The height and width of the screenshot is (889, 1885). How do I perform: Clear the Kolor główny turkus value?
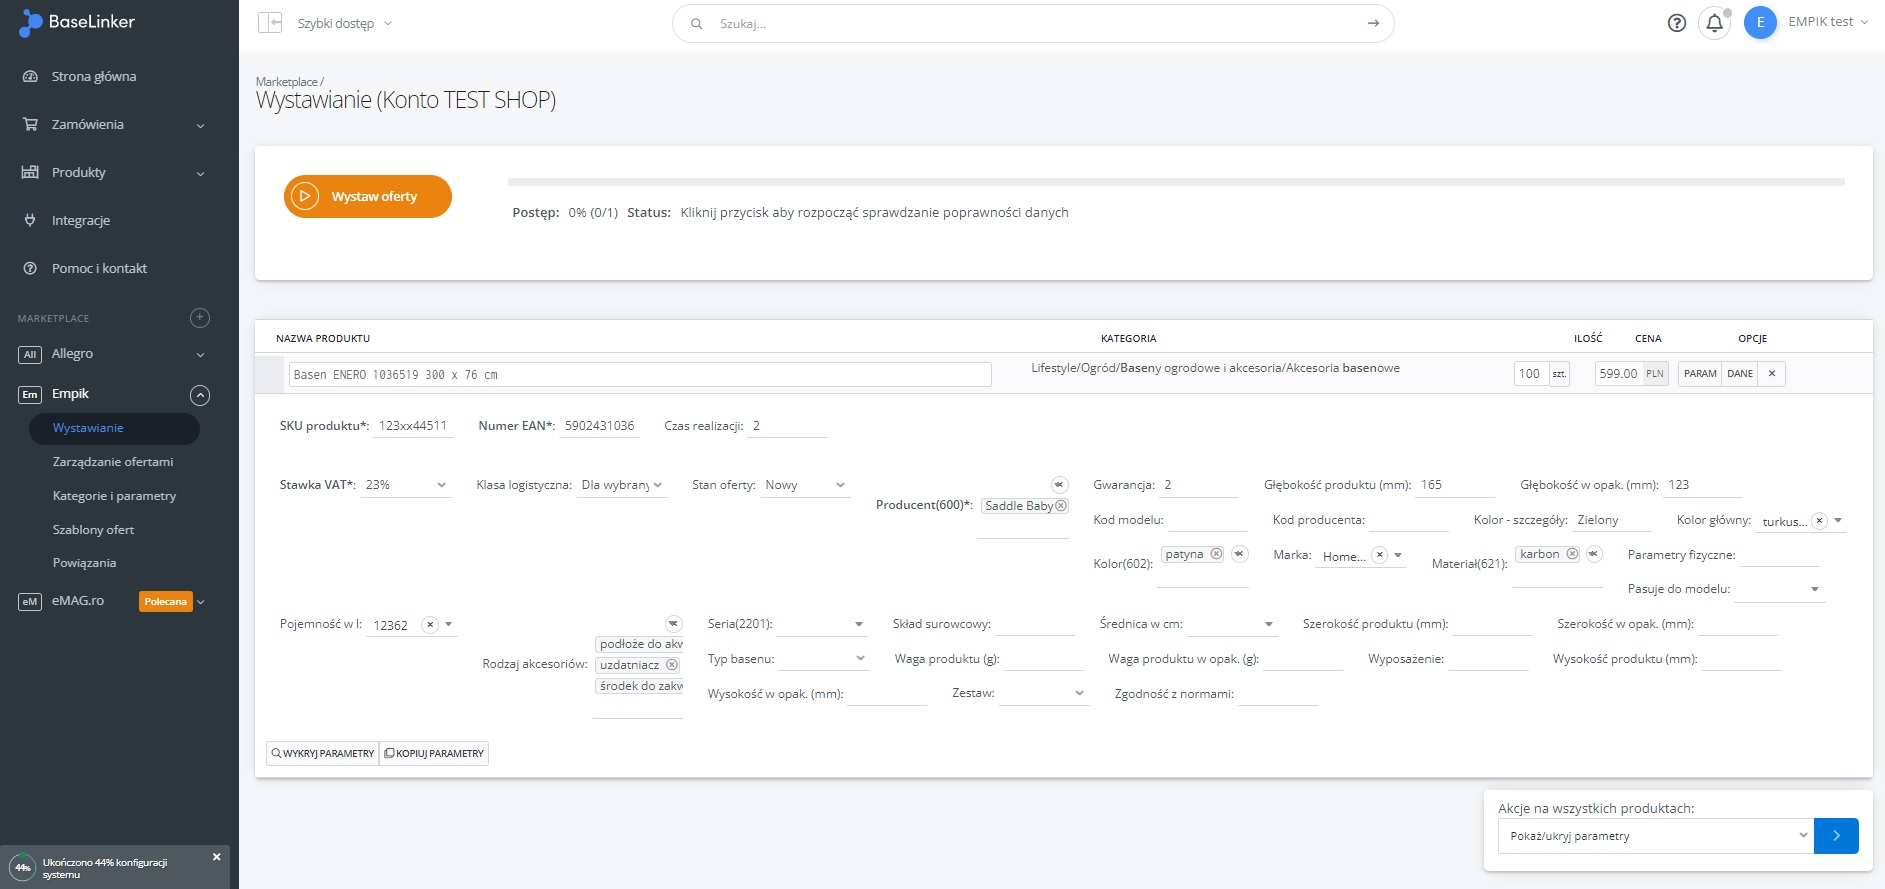pos(1820,521)
